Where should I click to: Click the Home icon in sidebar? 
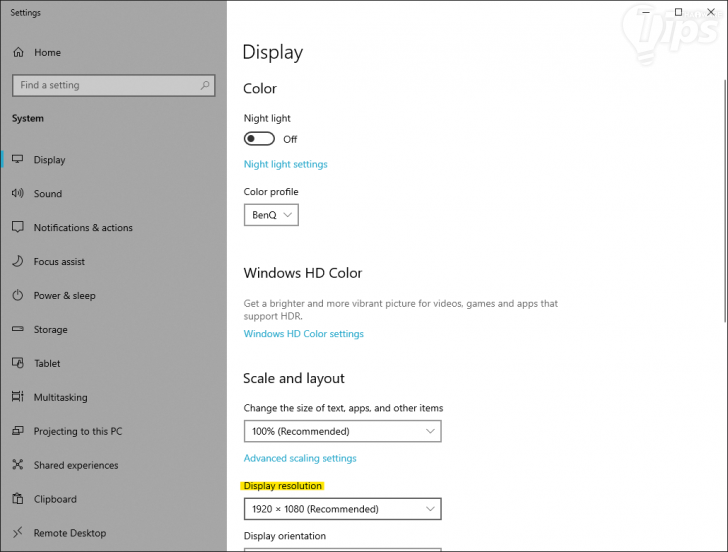coord(18,52)
